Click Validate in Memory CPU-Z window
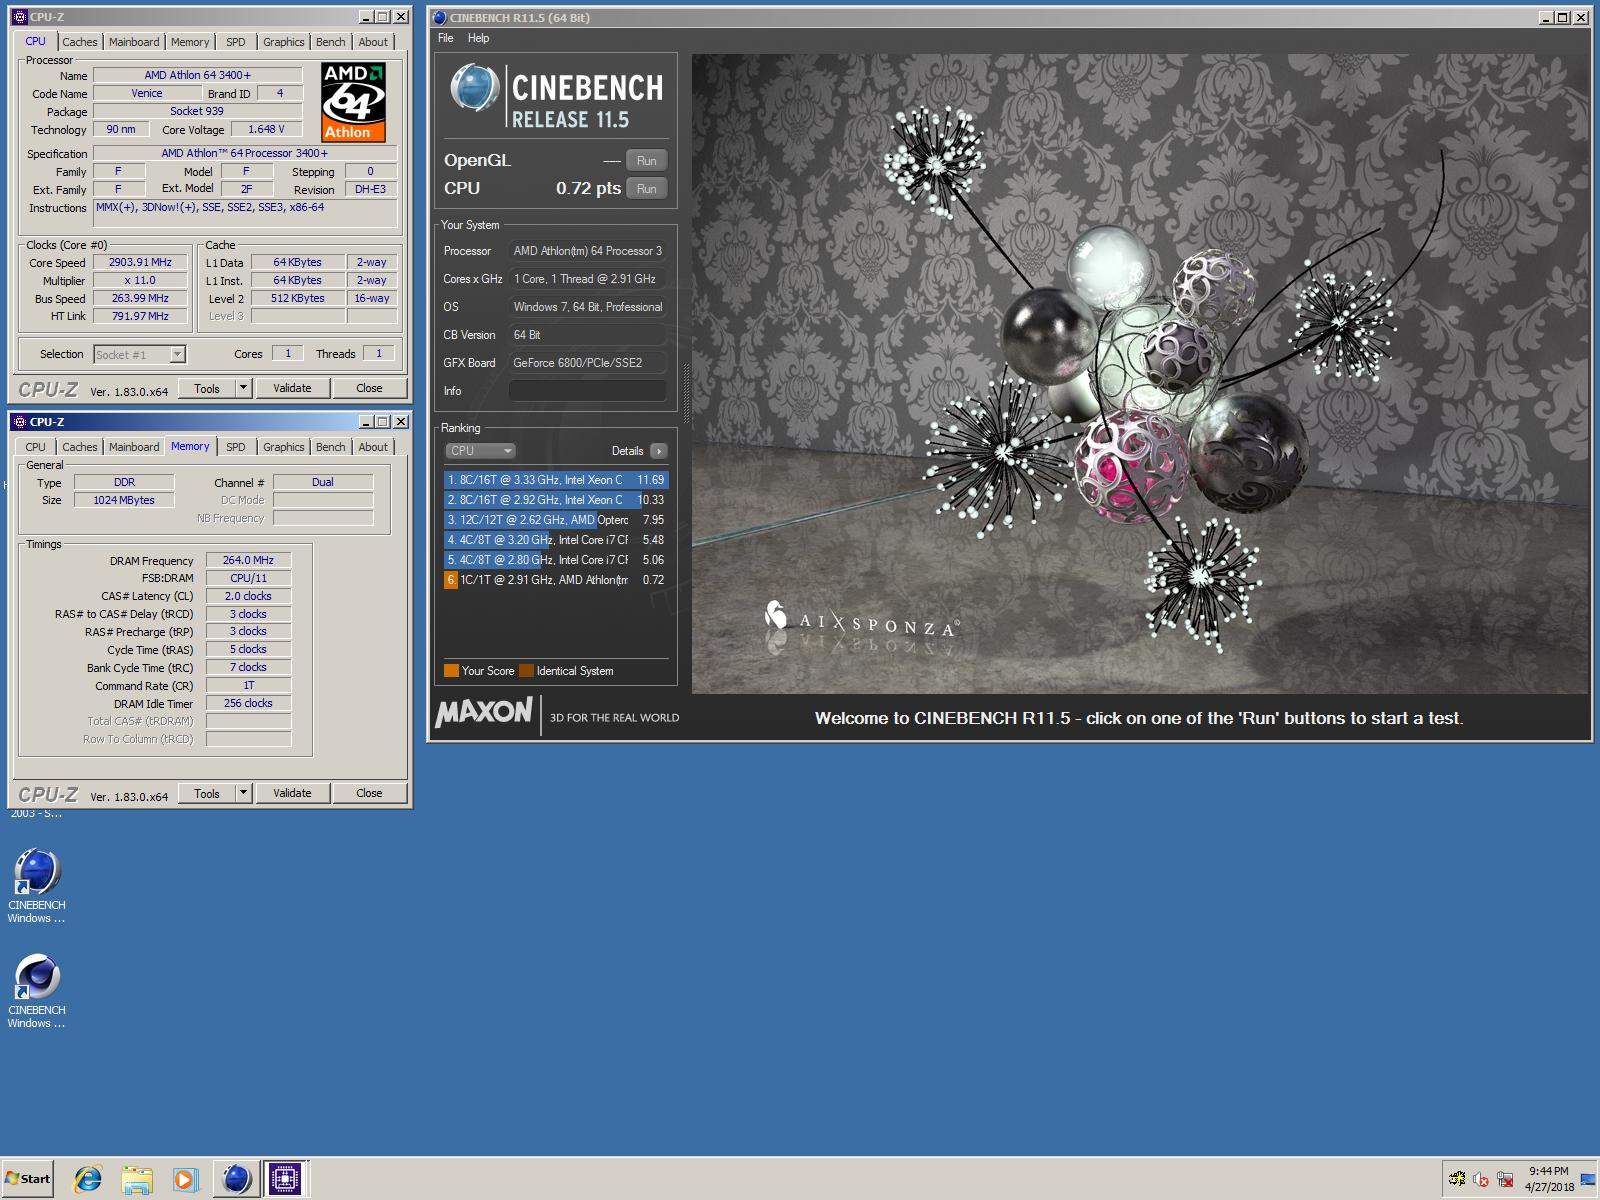Viewport: 1600px width, 1200px height. 292,793
